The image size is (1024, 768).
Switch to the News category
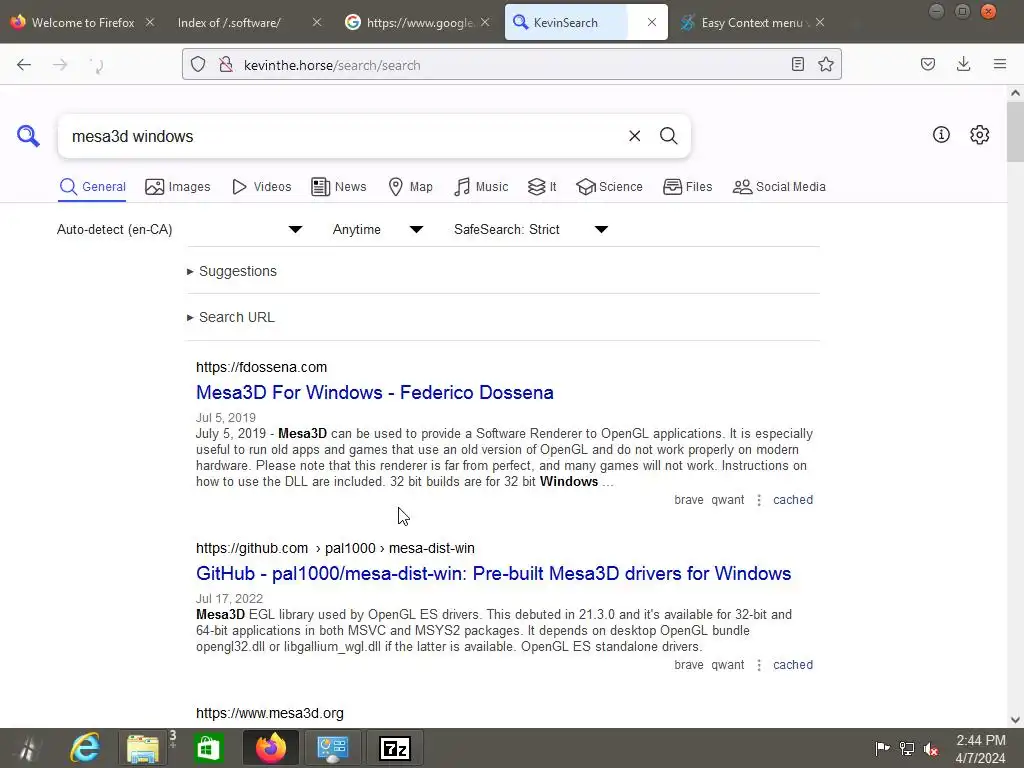[x=339, y=187]
